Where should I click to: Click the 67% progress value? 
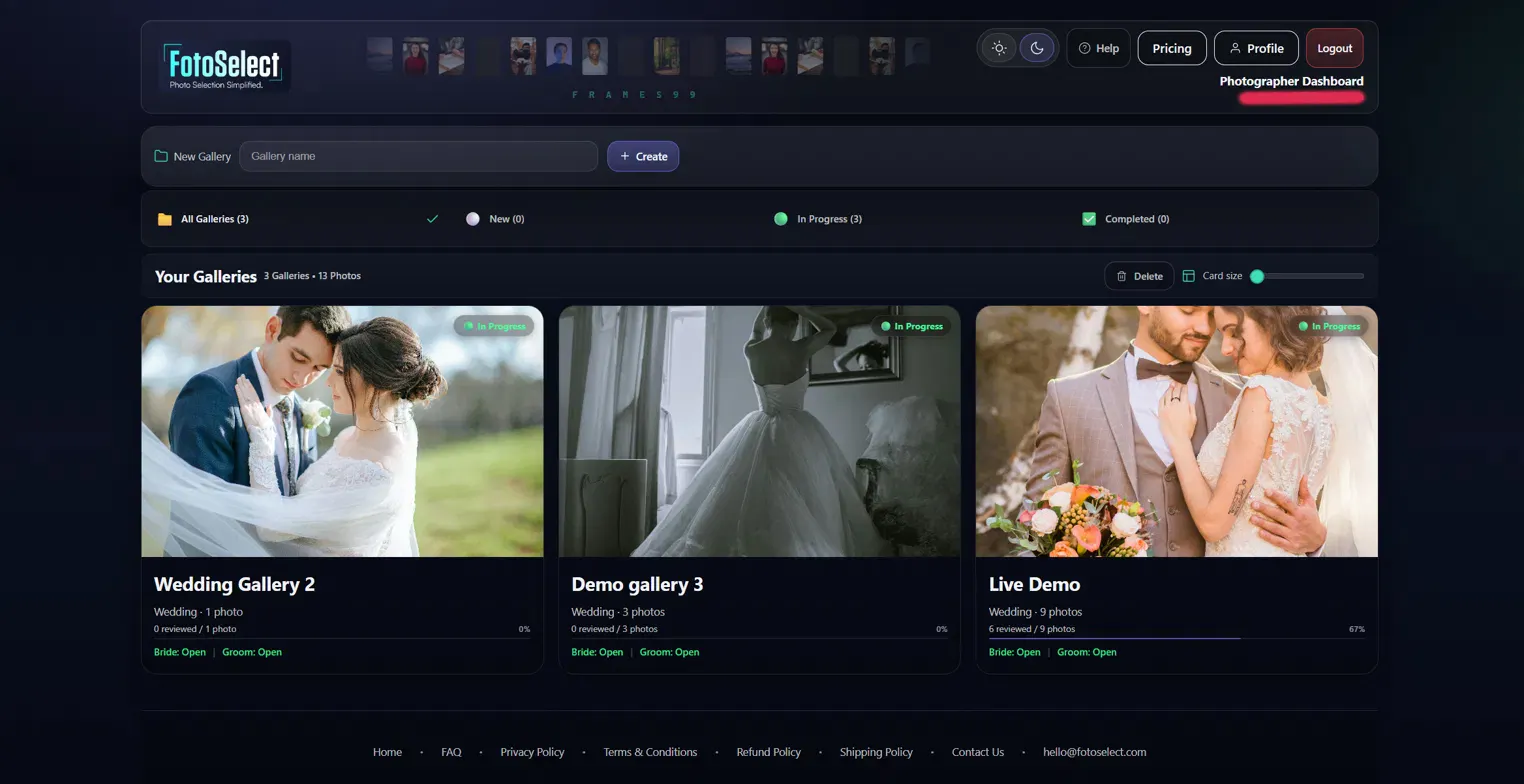pyautogui.click(x=1356, y=629)
